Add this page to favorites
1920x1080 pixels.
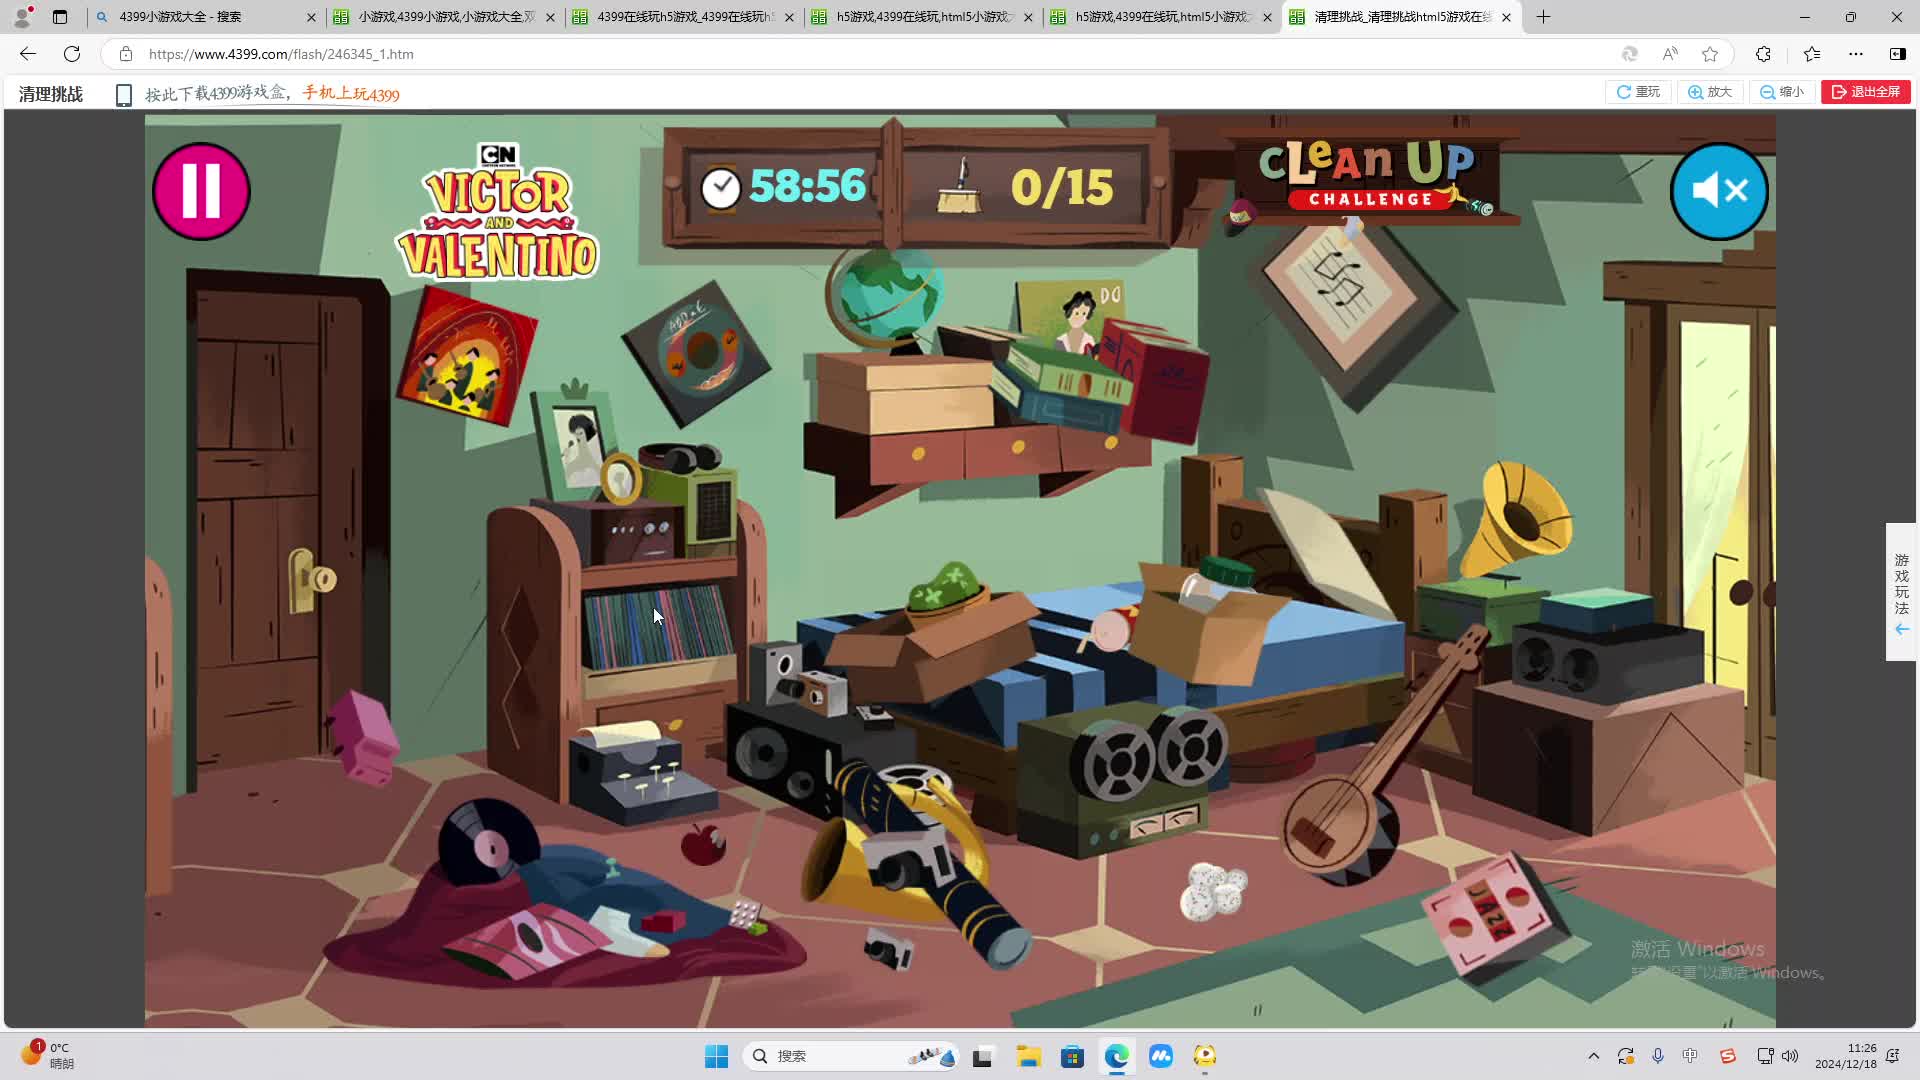point(1710,54)
